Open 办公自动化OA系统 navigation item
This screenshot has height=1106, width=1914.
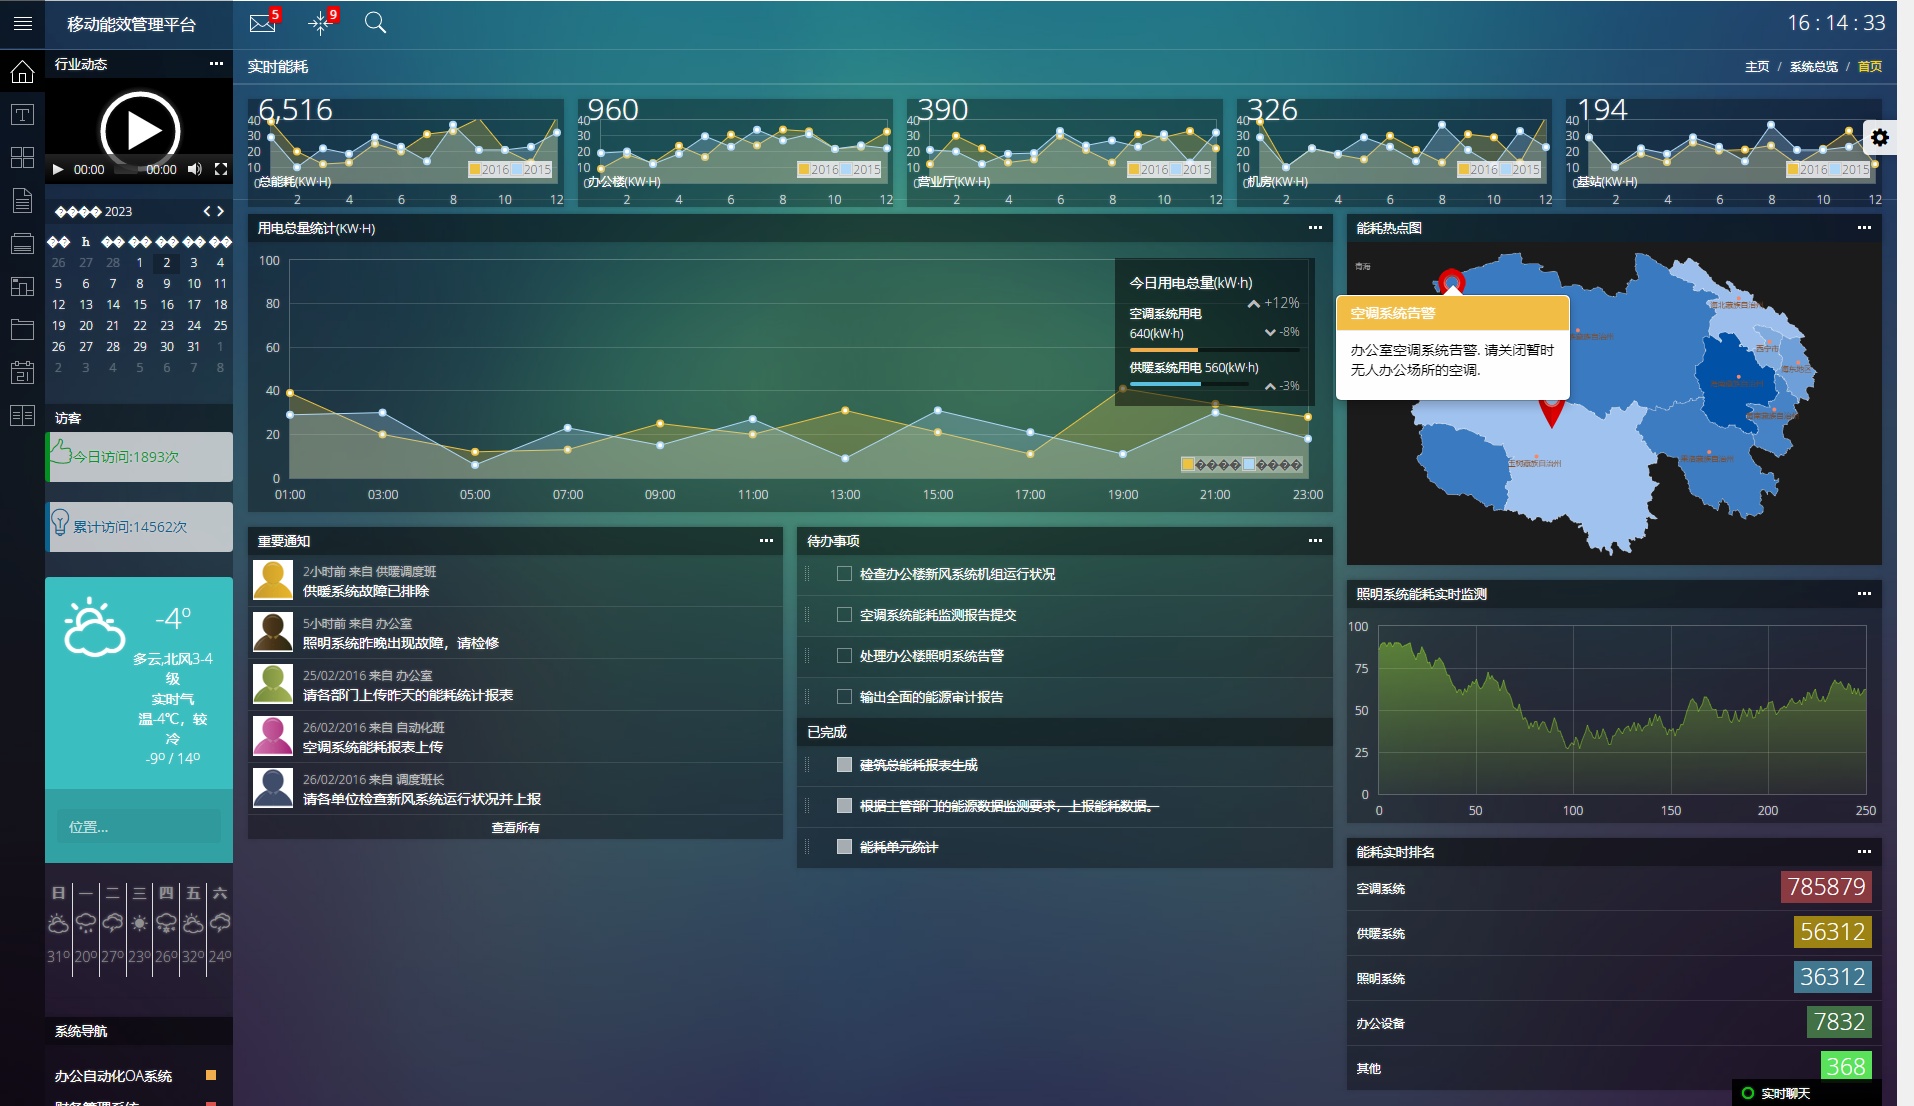[x=113, y=1076]
